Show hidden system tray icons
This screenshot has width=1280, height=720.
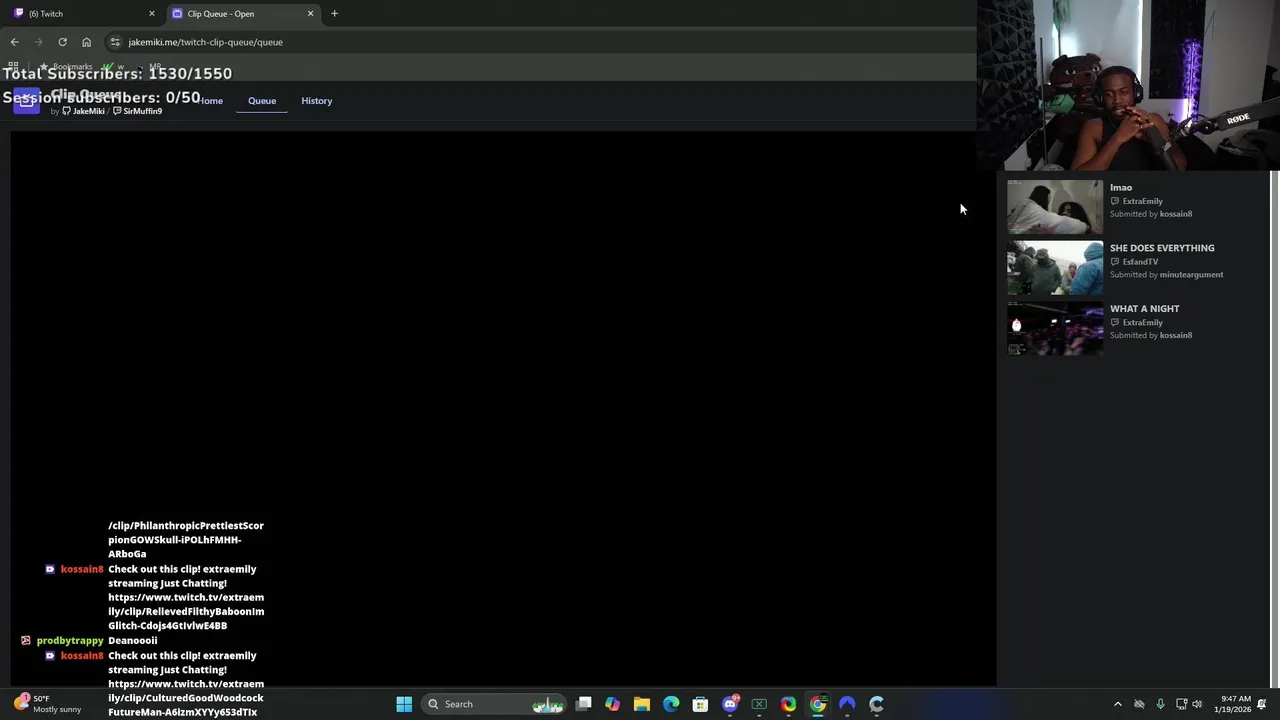[1118, 704]
